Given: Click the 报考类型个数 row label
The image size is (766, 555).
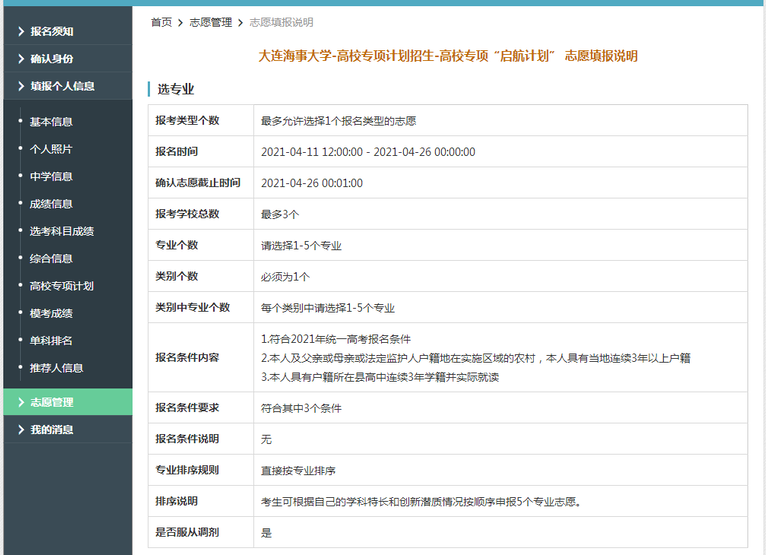Looking at the screenshot, I should (x=187, y=120).
